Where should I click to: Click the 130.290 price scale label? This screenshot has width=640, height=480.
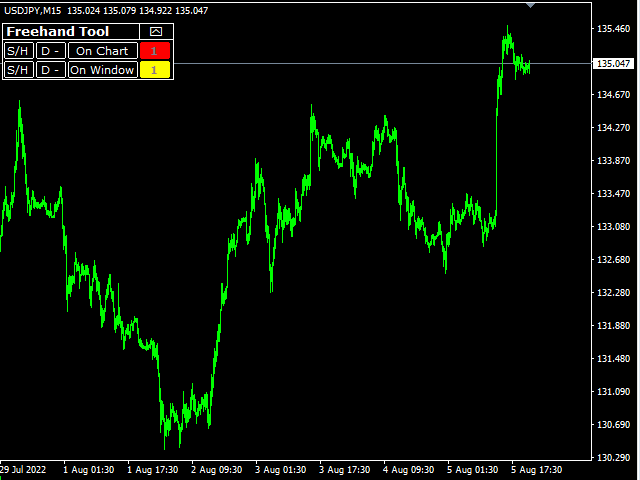tap(613, 458)
